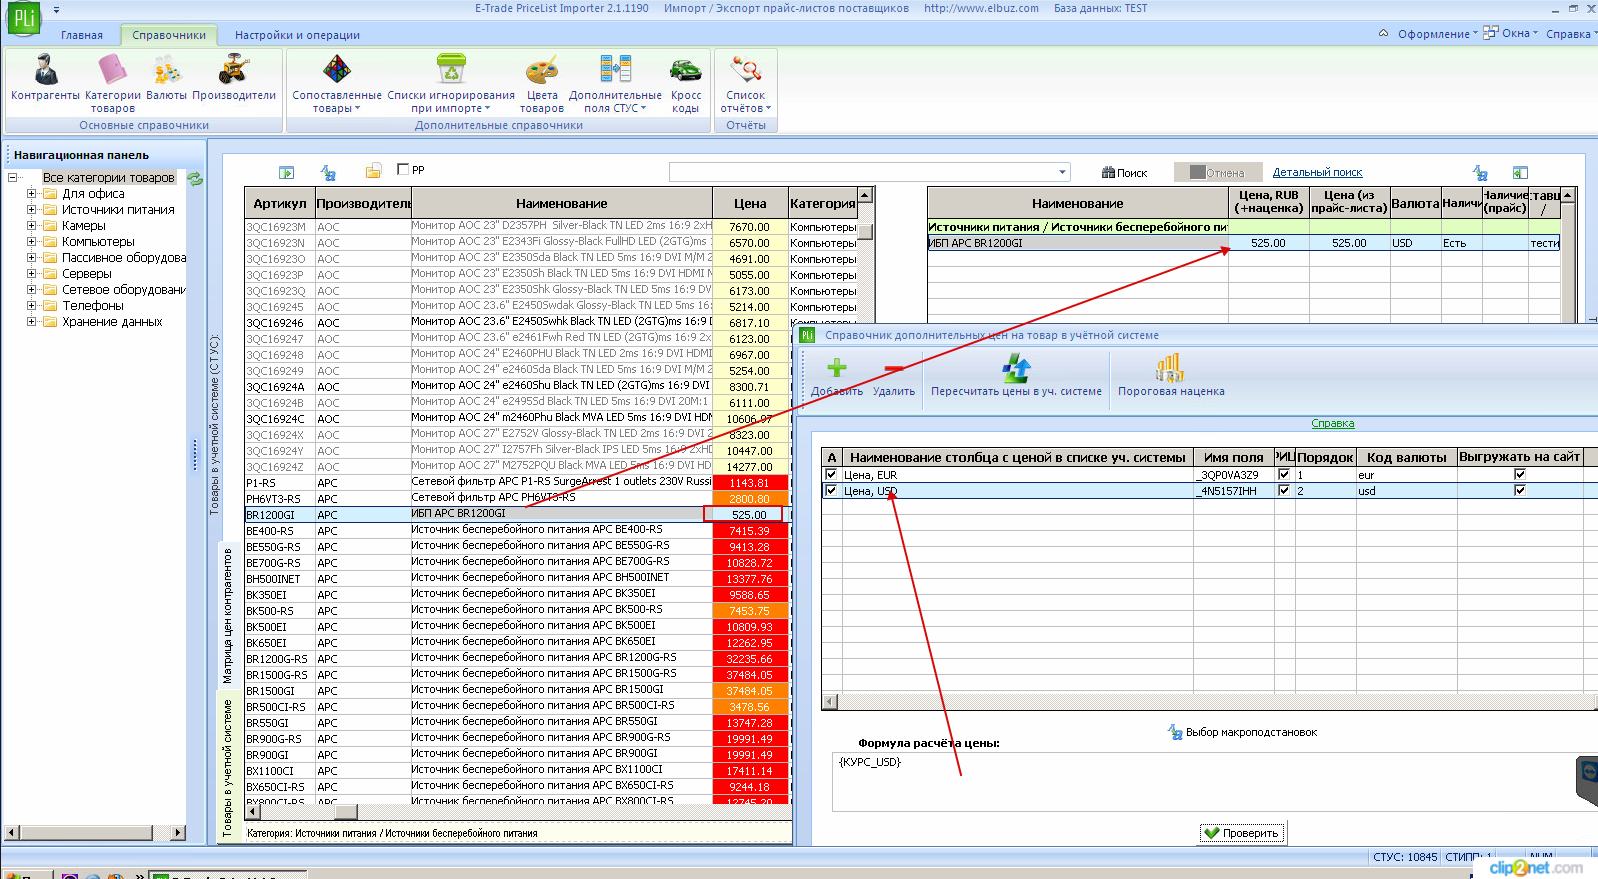Open the green Справка link
This screenshot has width=1598, height=879.
[1333, 424]
